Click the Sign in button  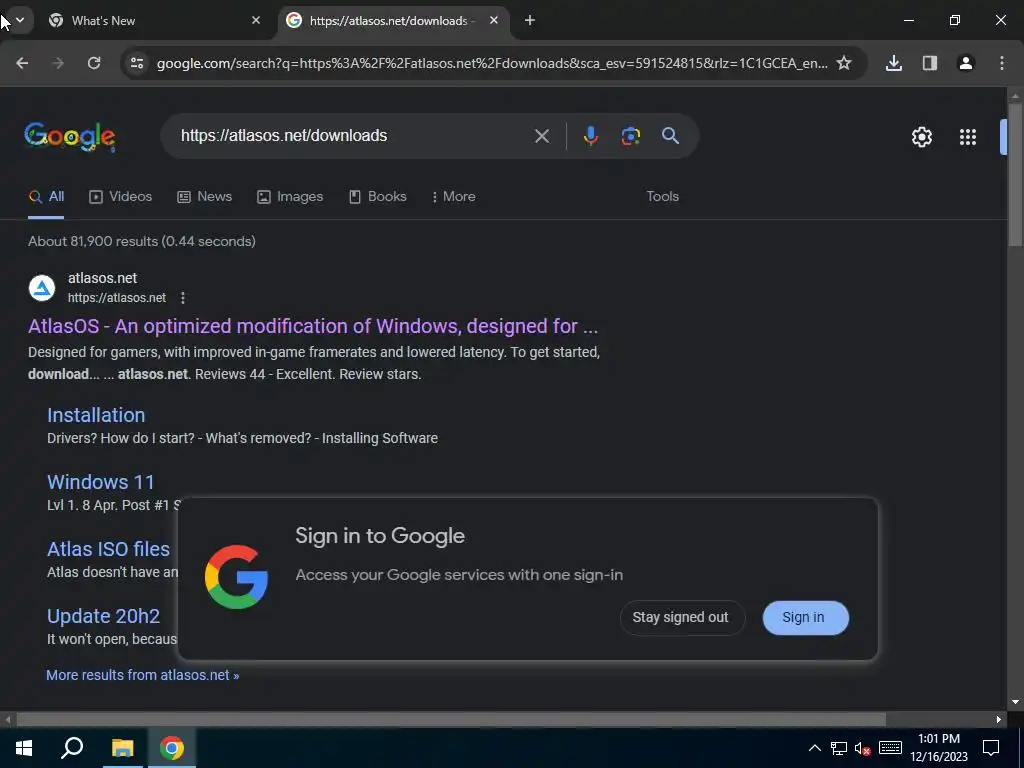805,617
